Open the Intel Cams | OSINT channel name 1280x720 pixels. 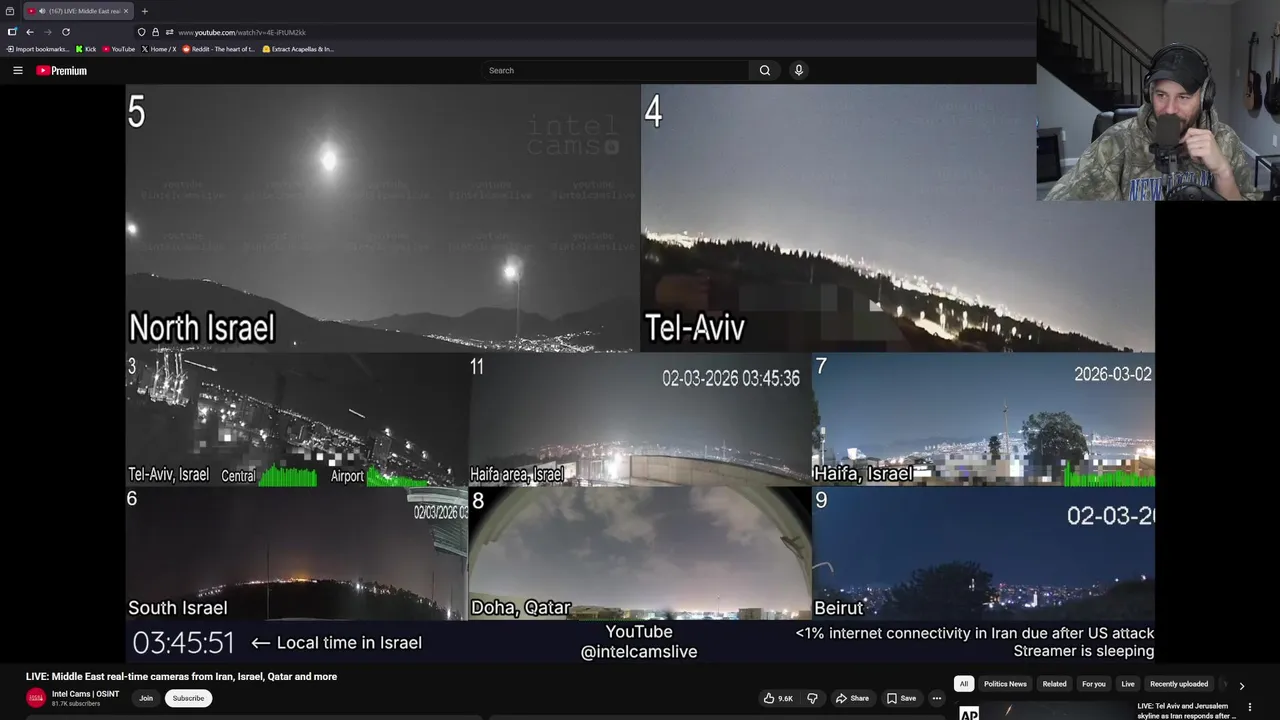pos(85,694)
